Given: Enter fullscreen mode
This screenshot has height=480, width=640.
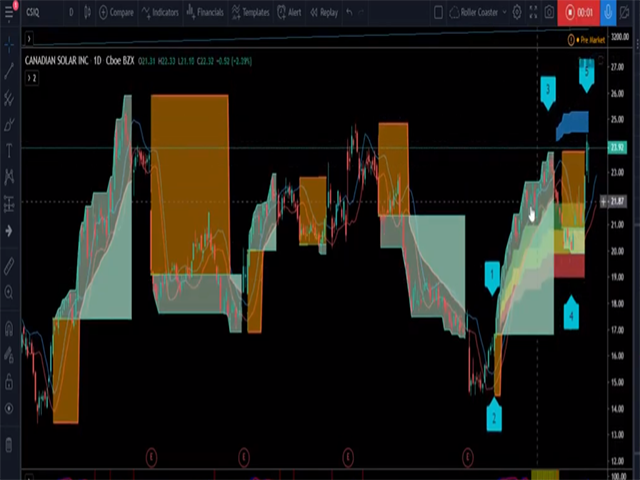Looking at the screenshot, I should [x=533, y=13].
